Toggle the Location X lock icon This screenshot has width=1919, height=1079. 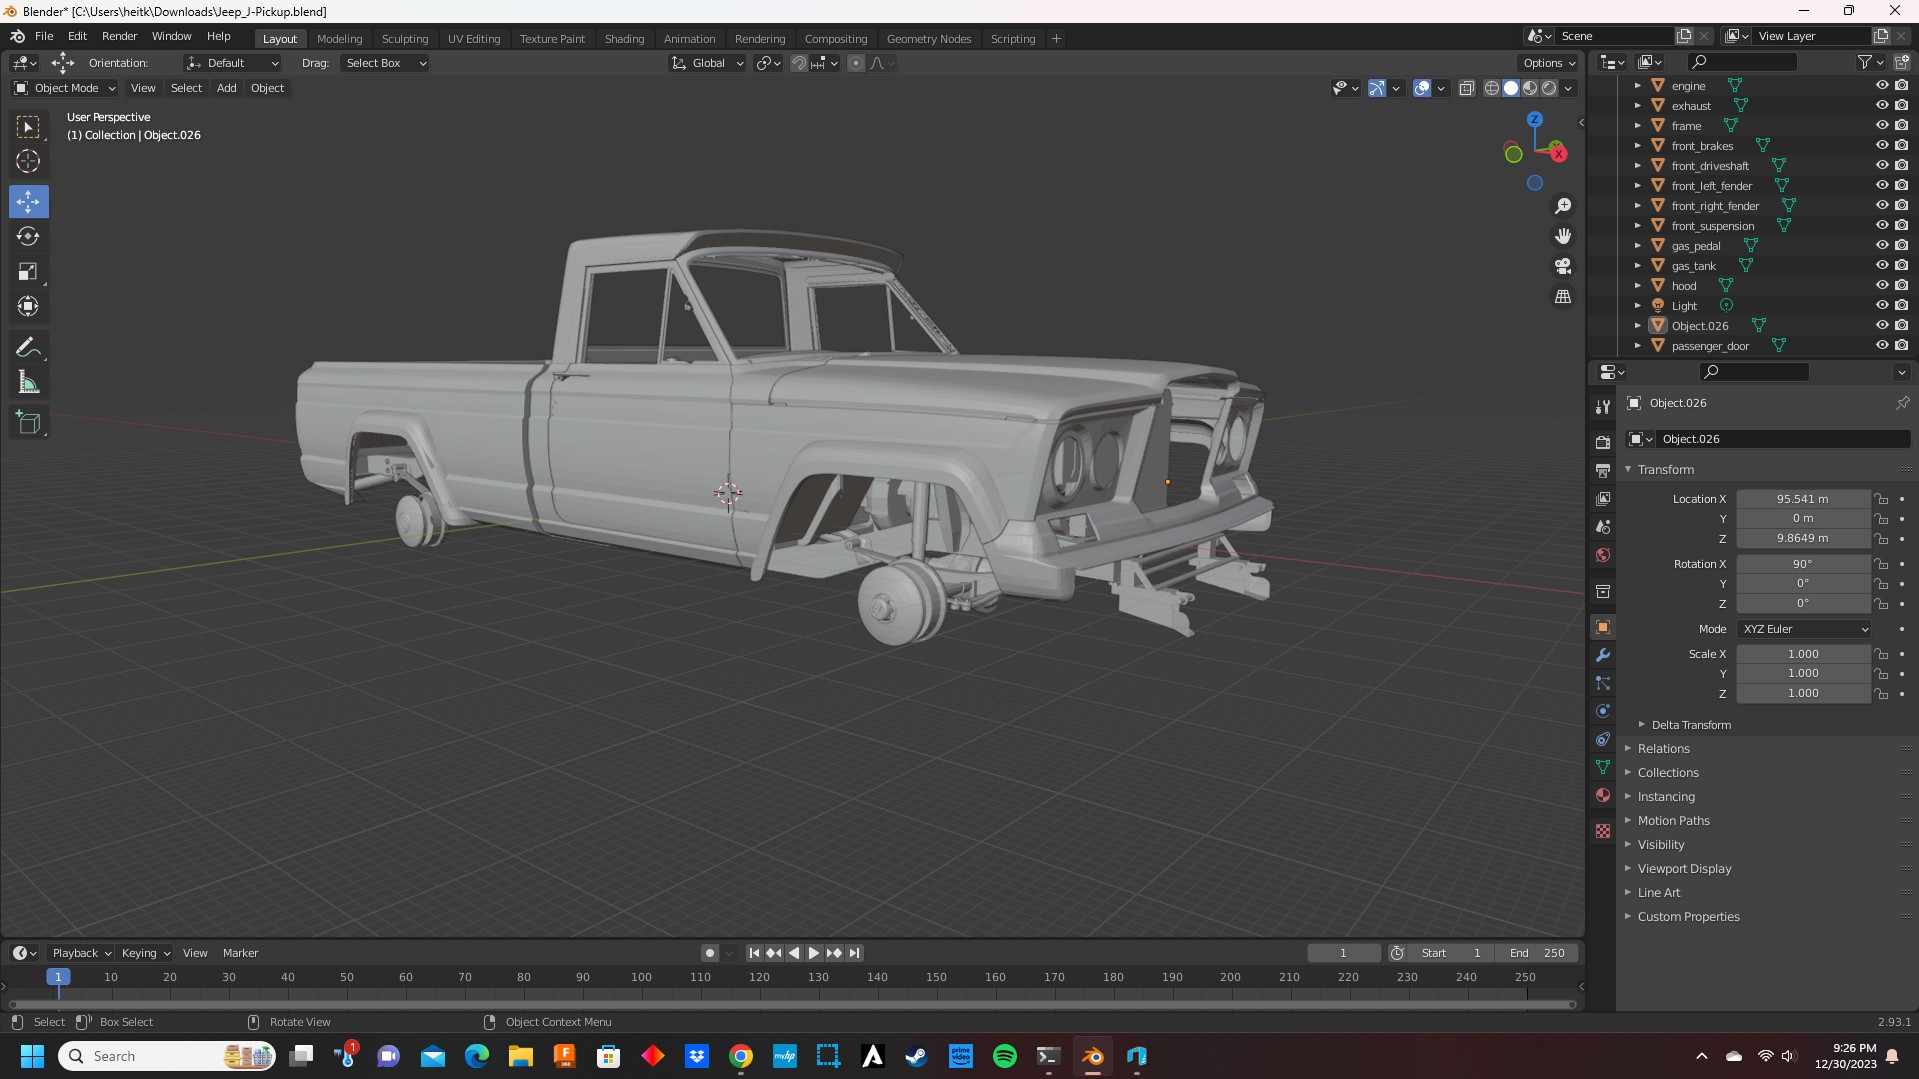coord(1881,499)
